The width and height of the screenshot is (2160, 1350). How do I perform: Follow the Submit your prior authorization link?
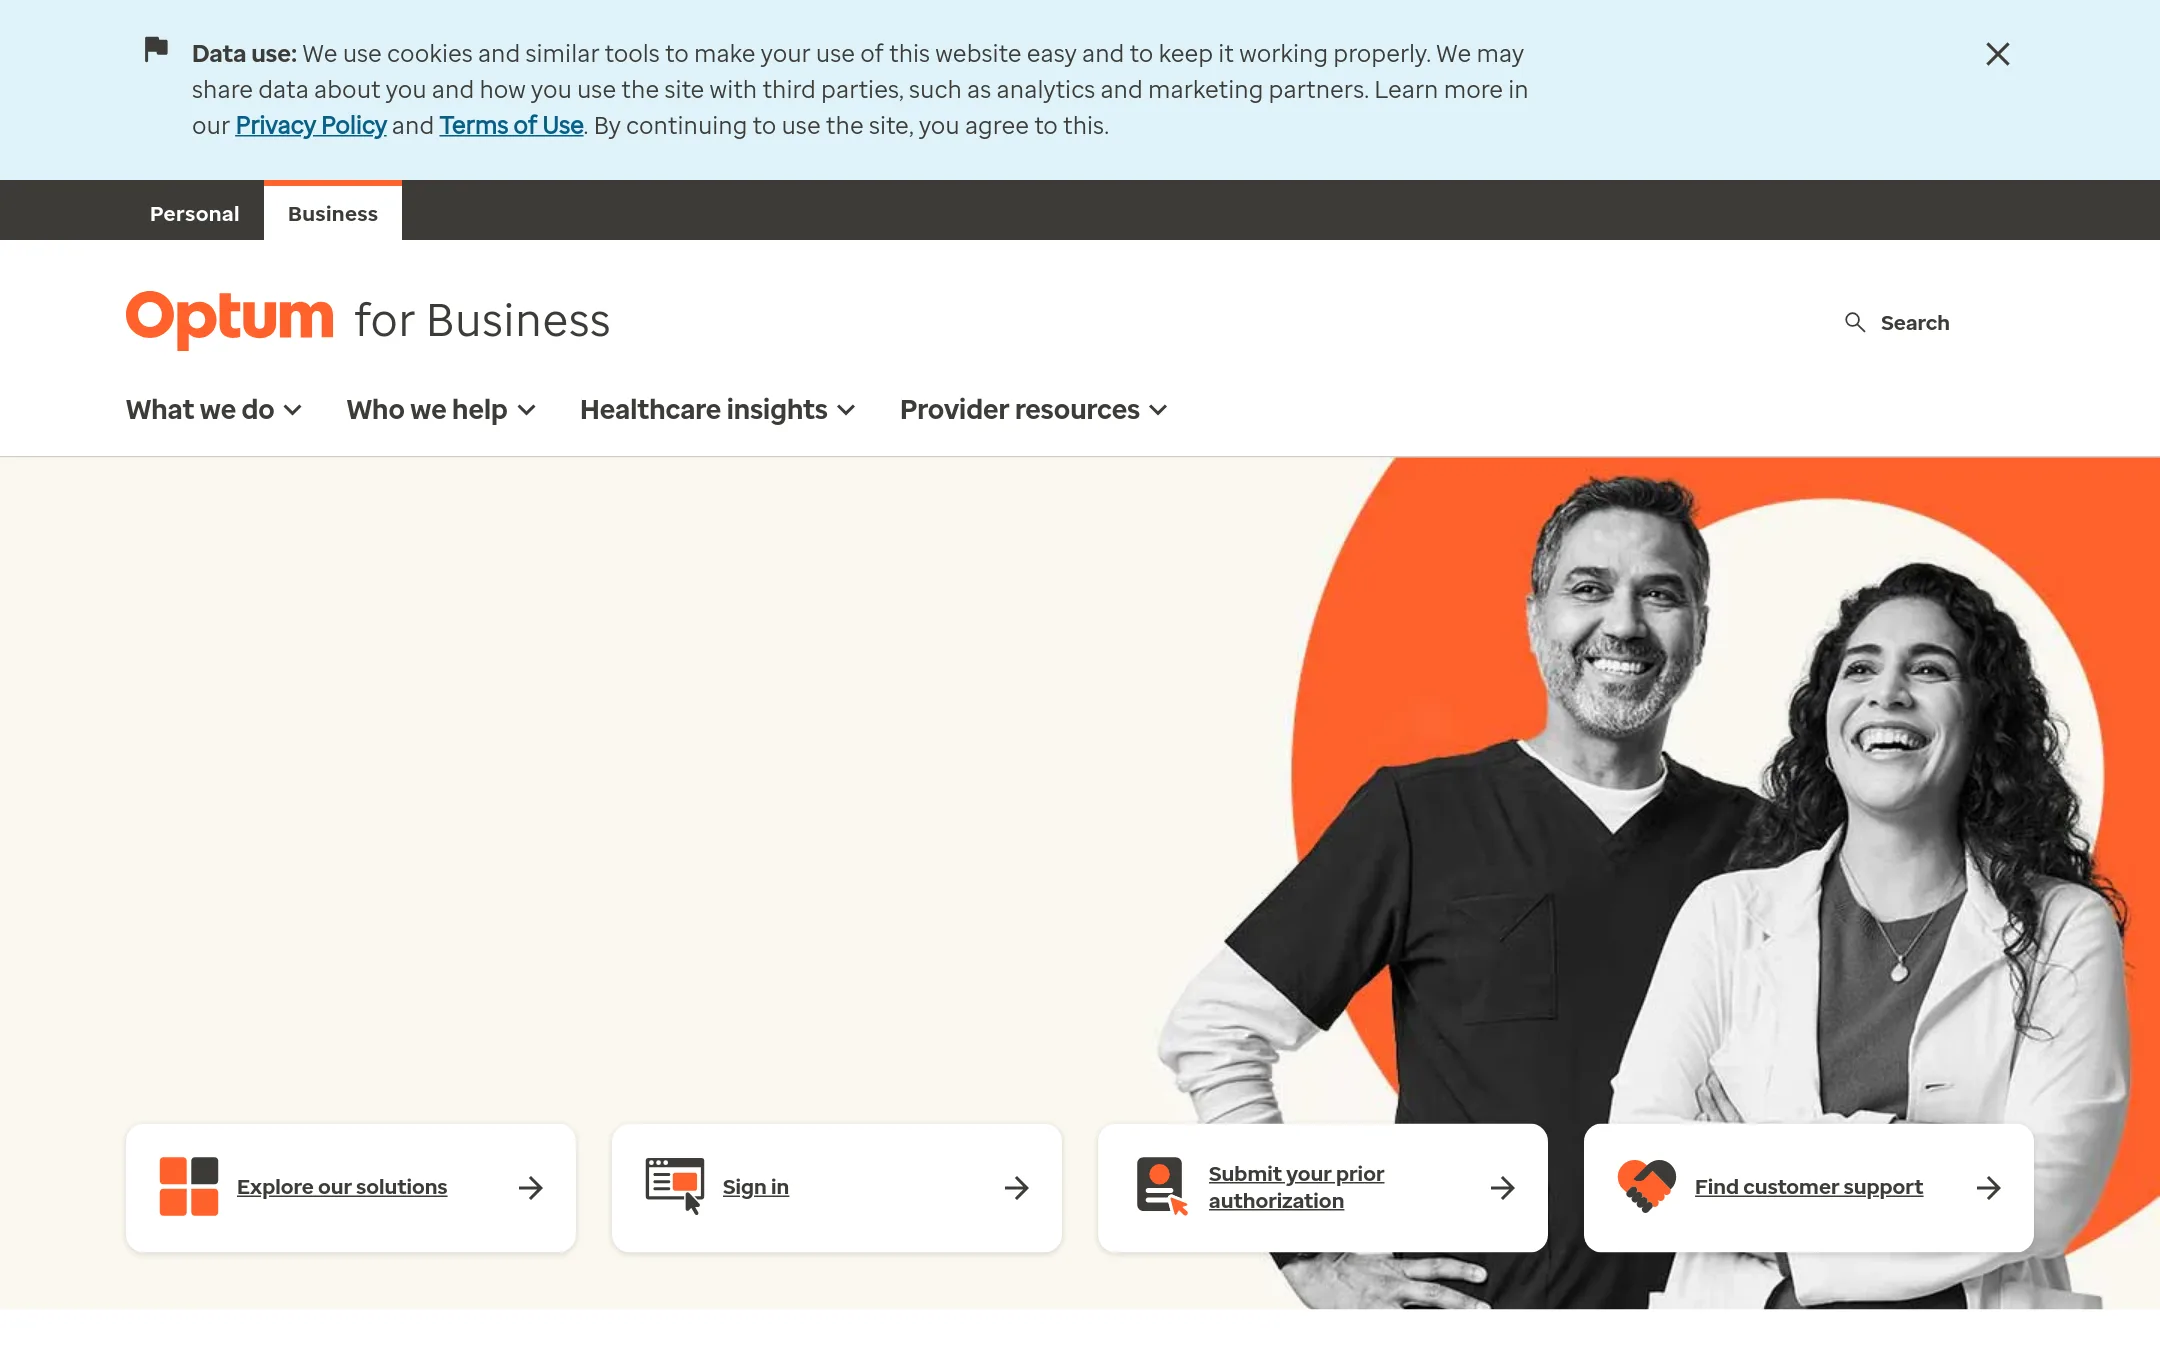coord(1296,1187)
